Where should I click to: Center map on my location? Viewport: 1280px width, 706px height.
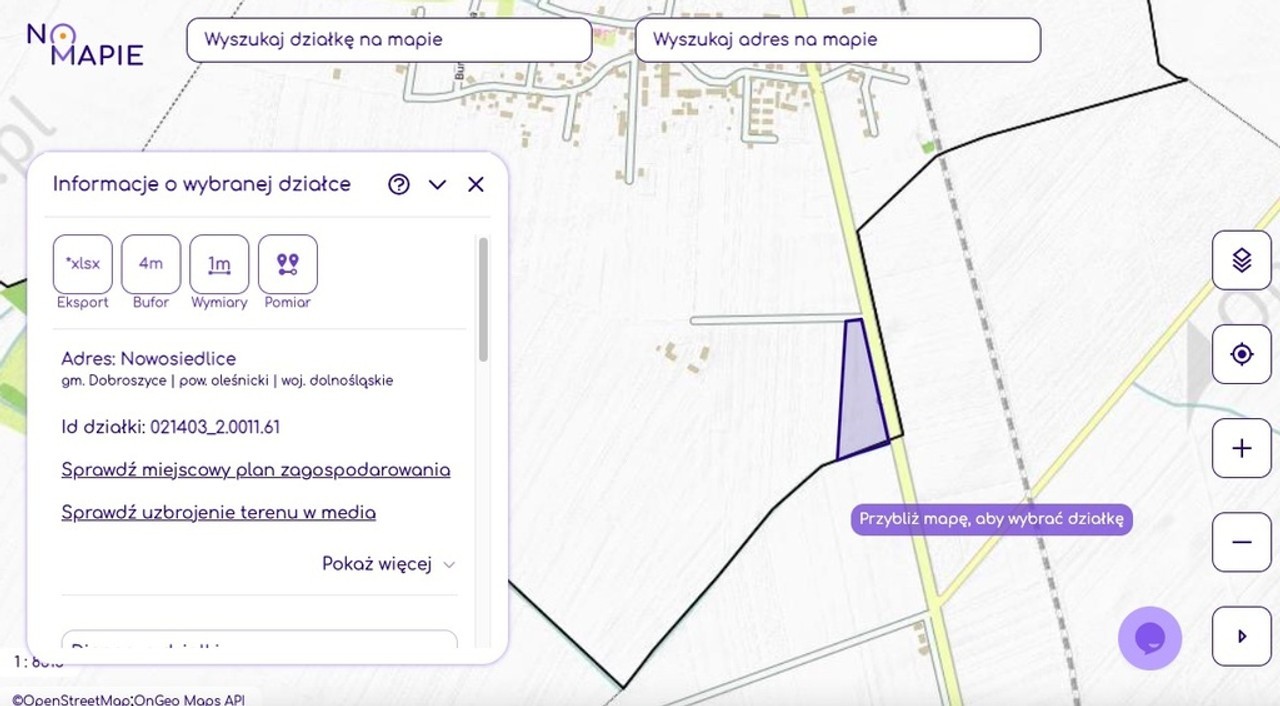coord(1242,354)
